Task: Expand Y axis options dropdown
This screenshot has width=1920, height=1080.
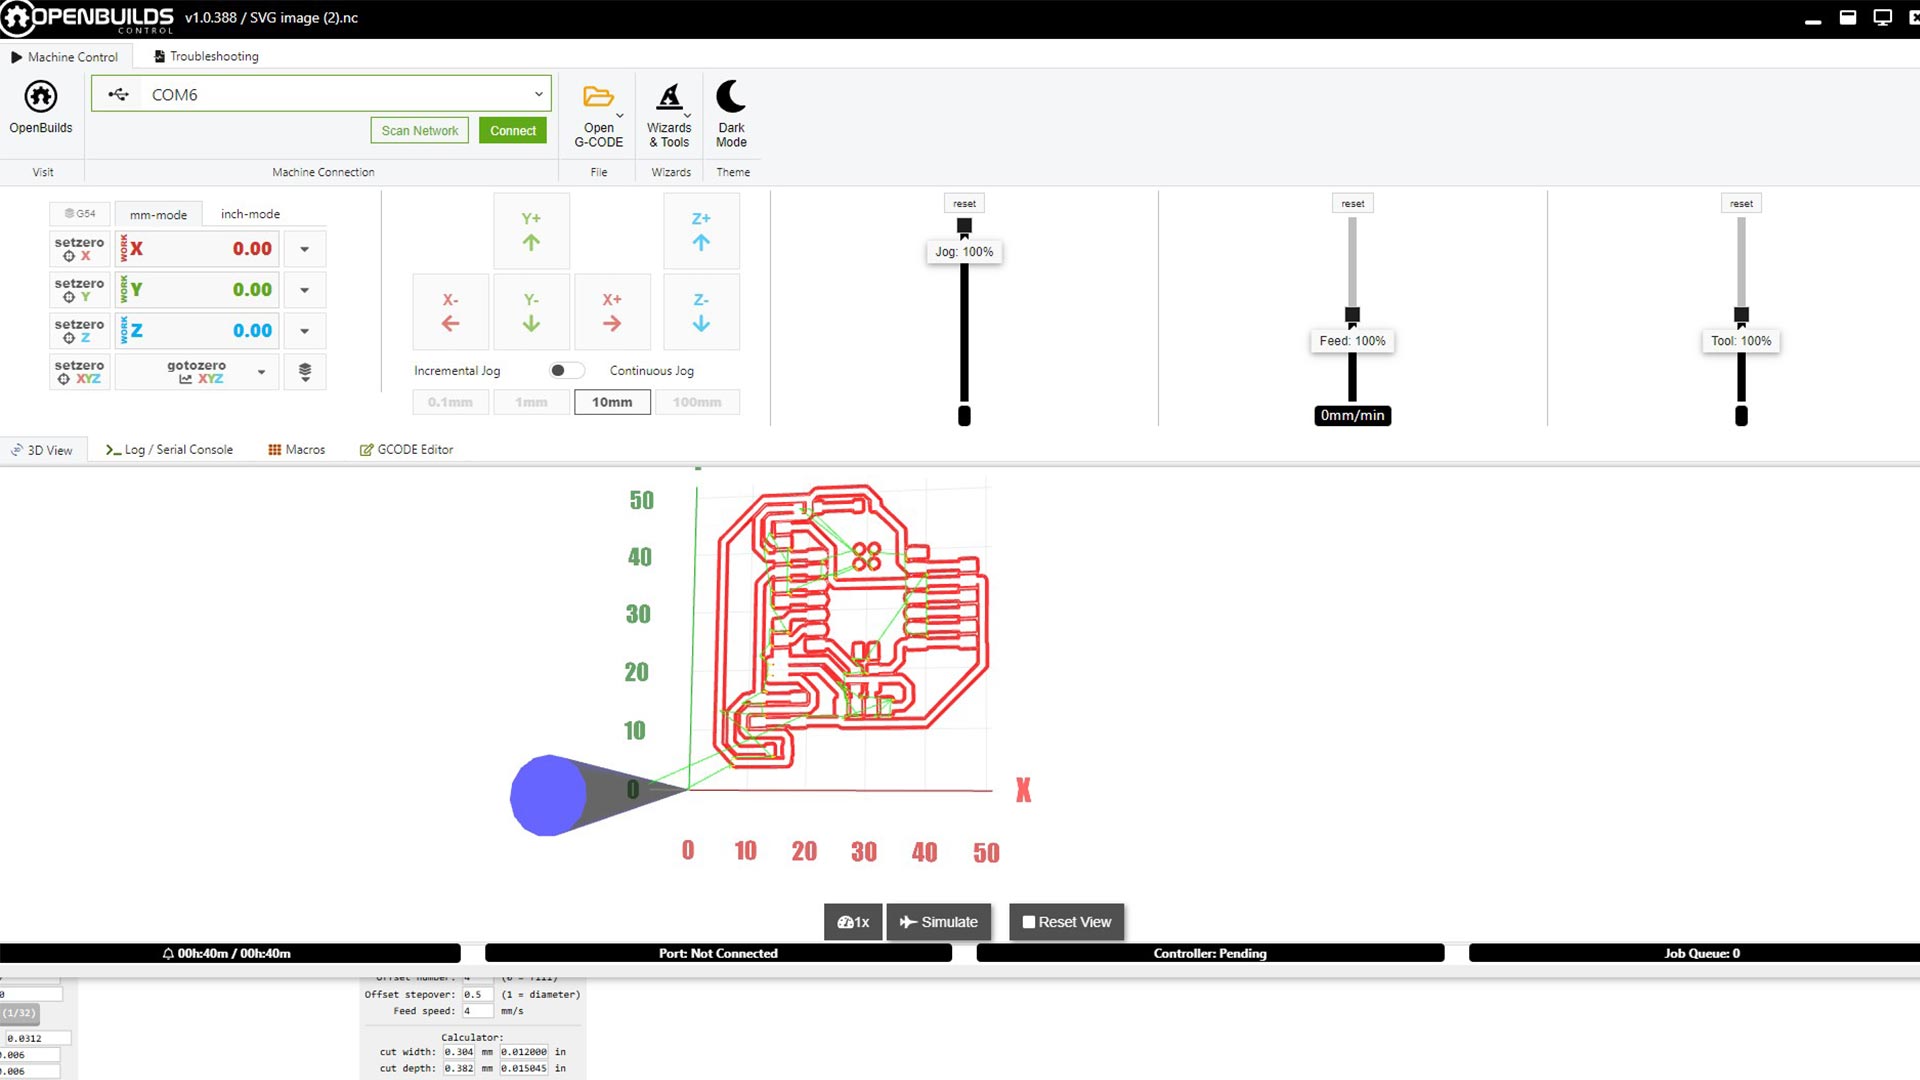Action: [x=305, y=290]
